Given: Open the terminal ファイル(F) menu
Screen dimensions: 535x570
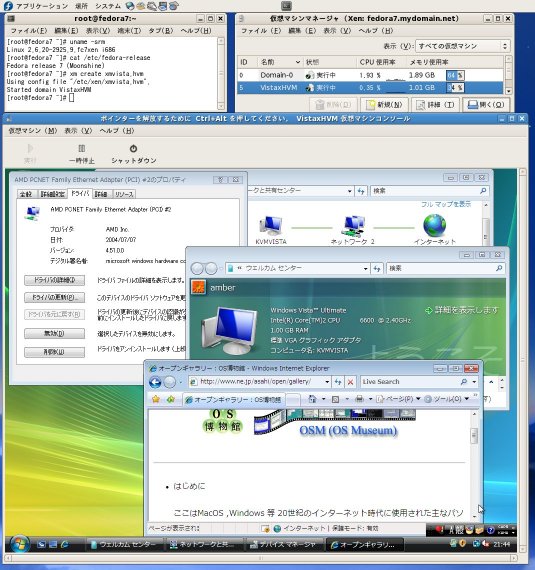Looking at the screenshot, I should [x=28, y=31].
